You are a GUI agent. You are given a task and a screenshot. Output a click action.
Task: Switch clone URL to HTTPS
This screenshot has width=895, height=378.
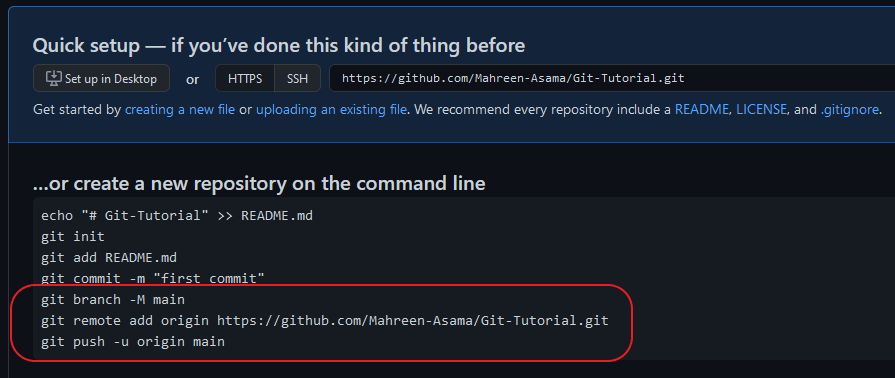tap(245, 78)
